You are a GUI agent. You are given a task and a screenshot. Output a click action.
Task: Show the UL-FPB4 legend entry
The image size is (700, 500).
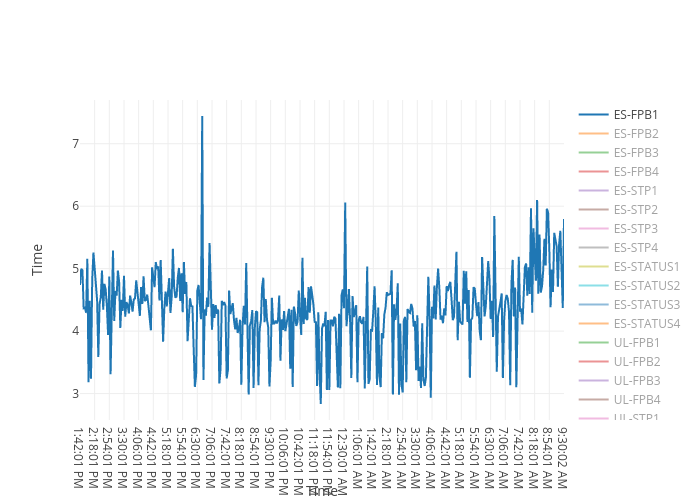[x=636, y=400]
